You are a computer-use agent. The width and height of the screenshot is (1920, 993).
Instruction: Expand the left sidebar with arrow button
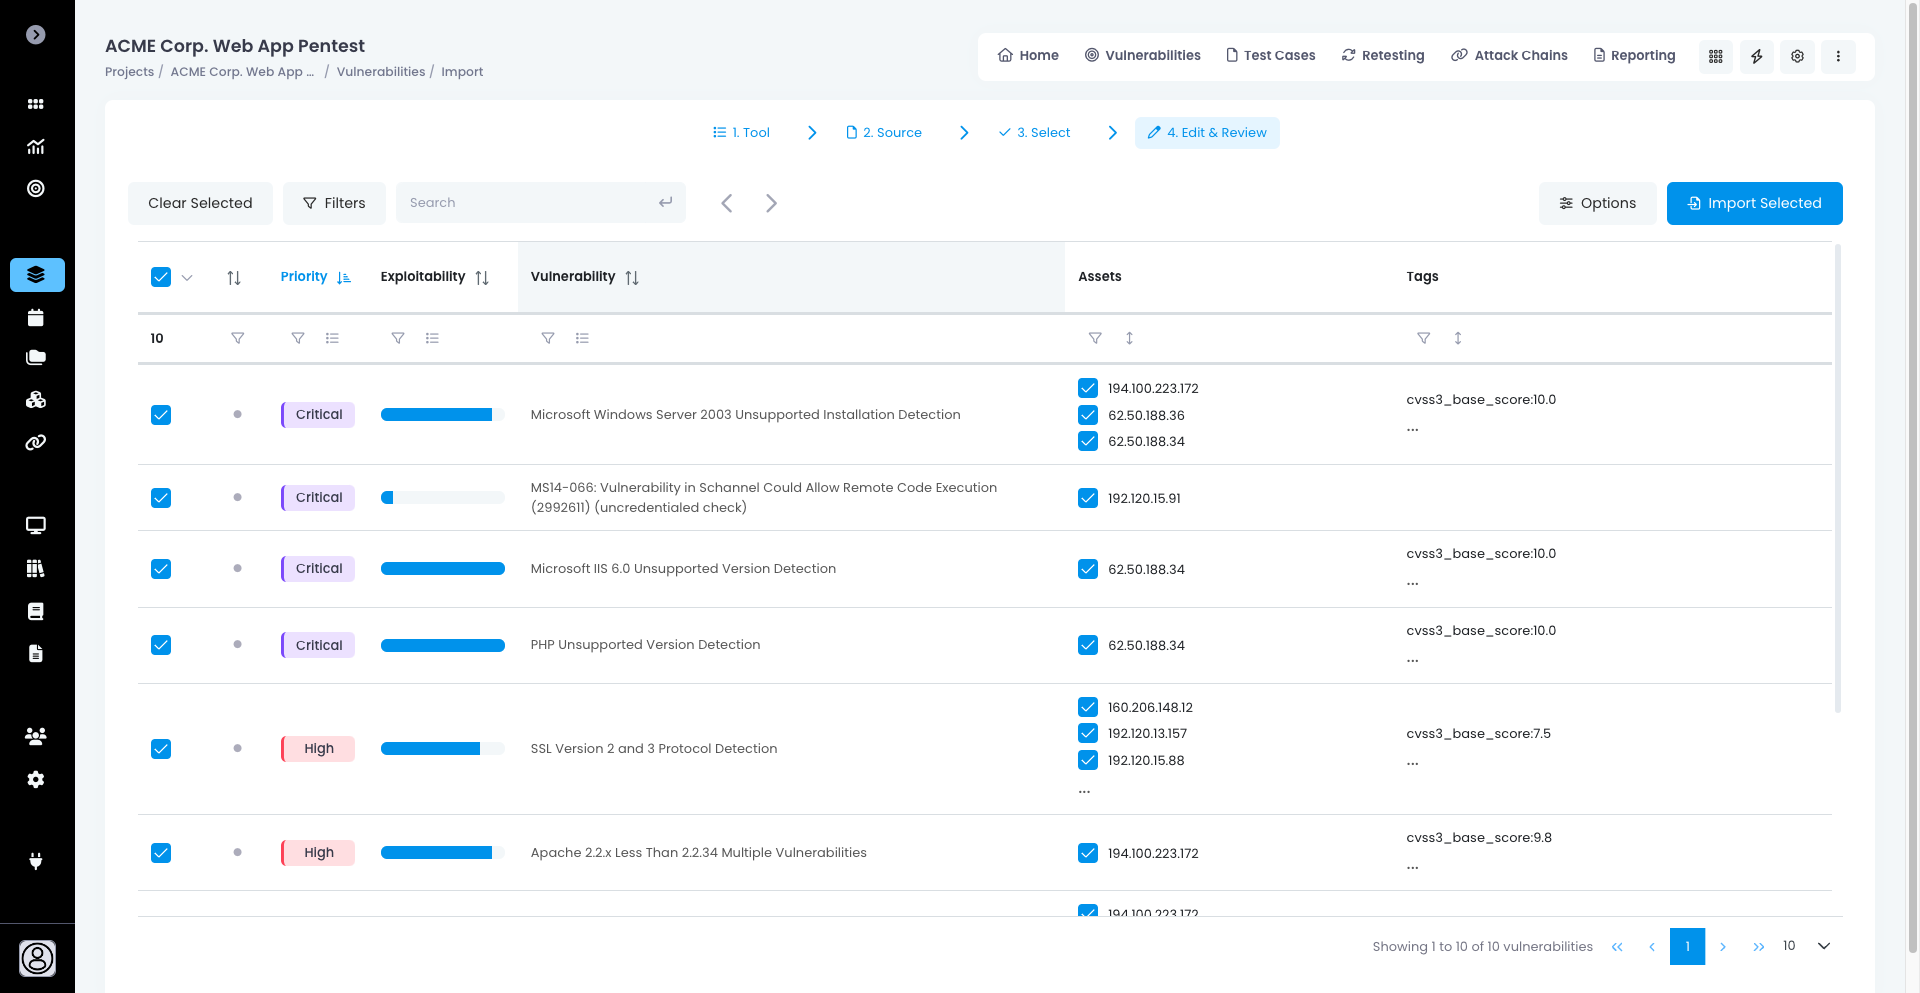[x=36, y=35]
